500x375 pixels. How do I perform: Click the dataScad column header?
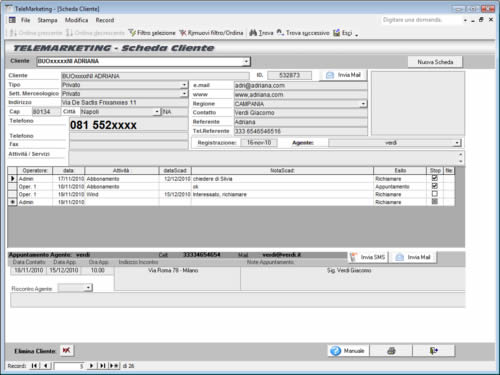click(x=175, y=171)
